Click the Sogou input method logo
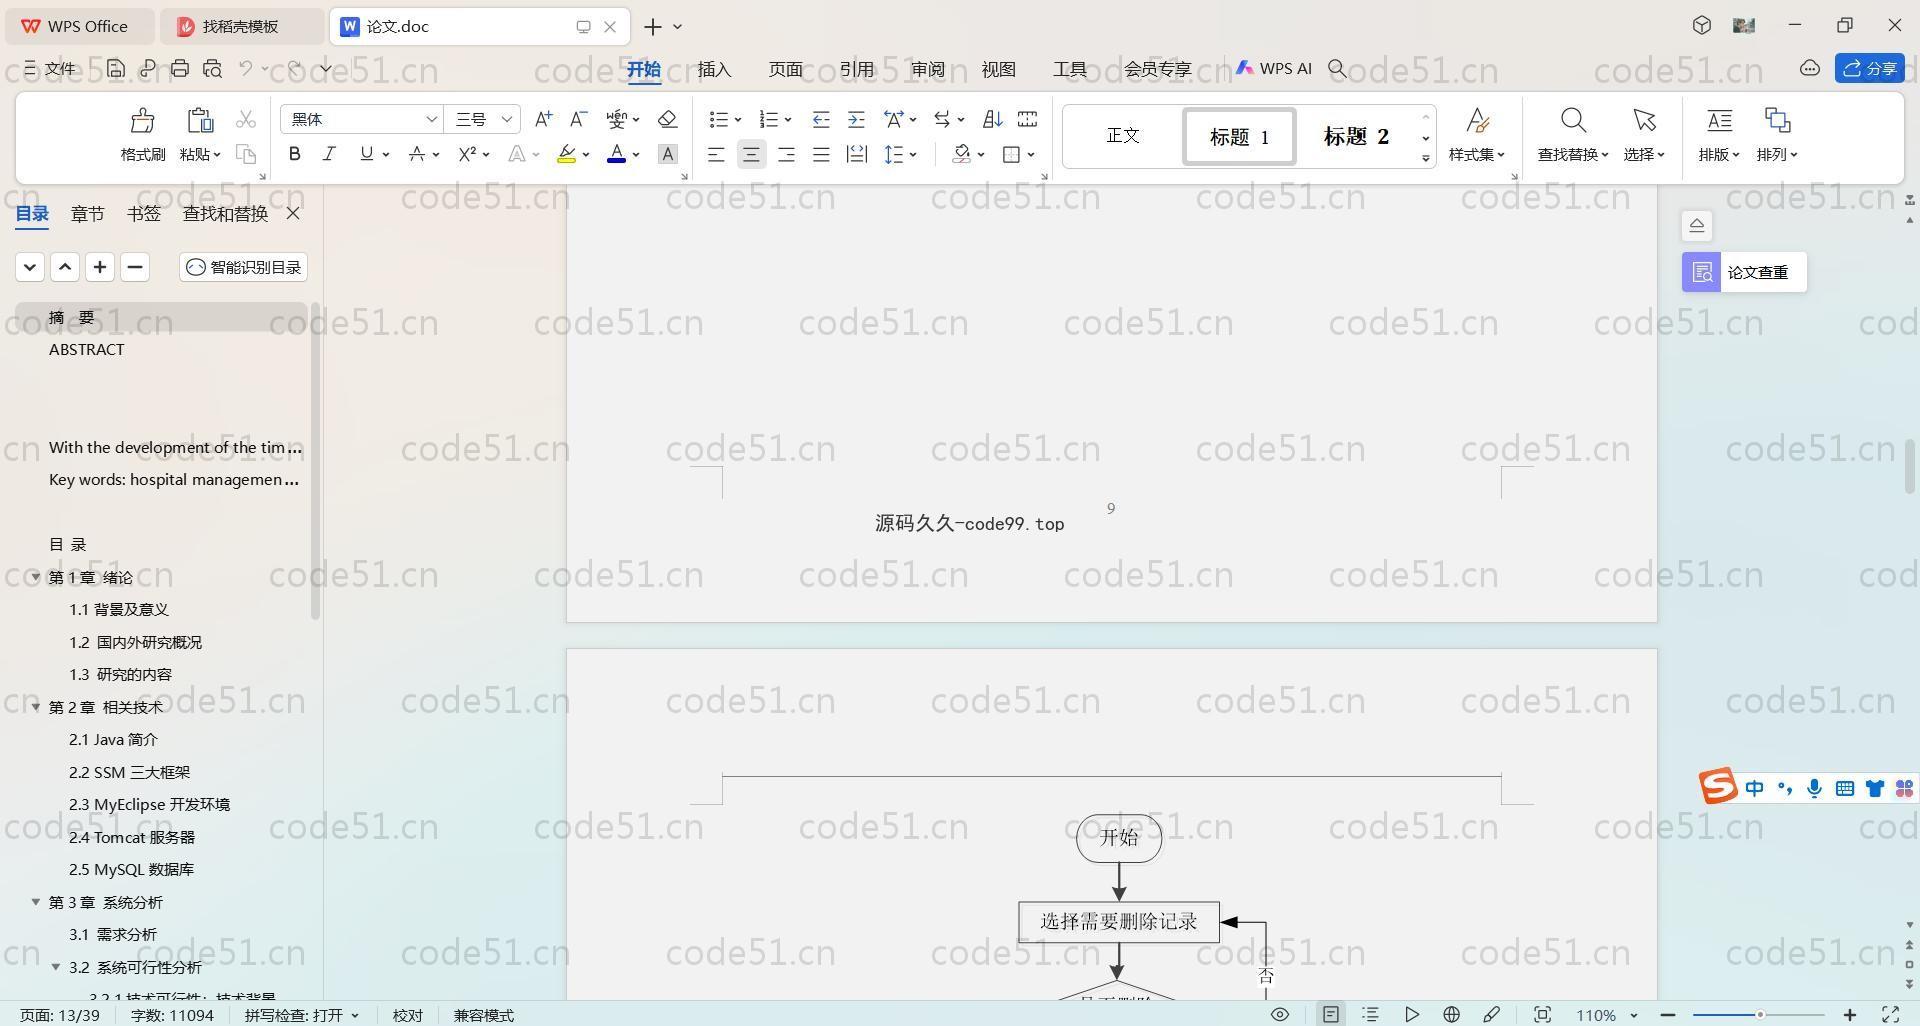1920x1026 pixels. pos(1718,787)
